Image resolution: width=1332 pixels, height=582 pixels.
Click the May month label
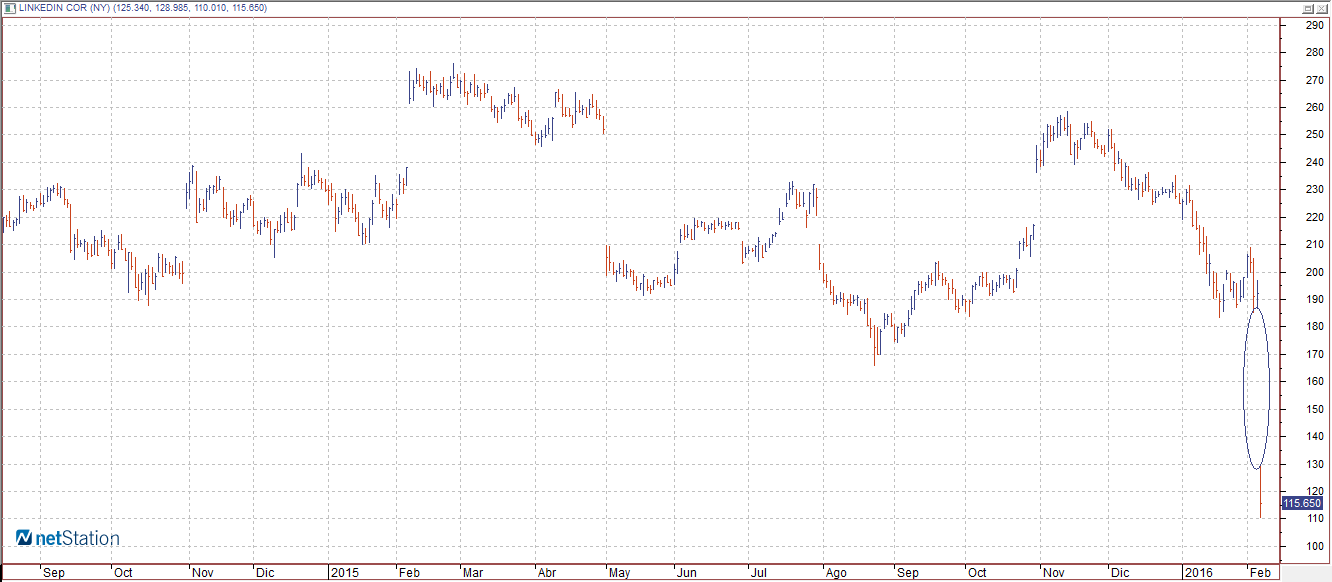click(x=619, y=574)
